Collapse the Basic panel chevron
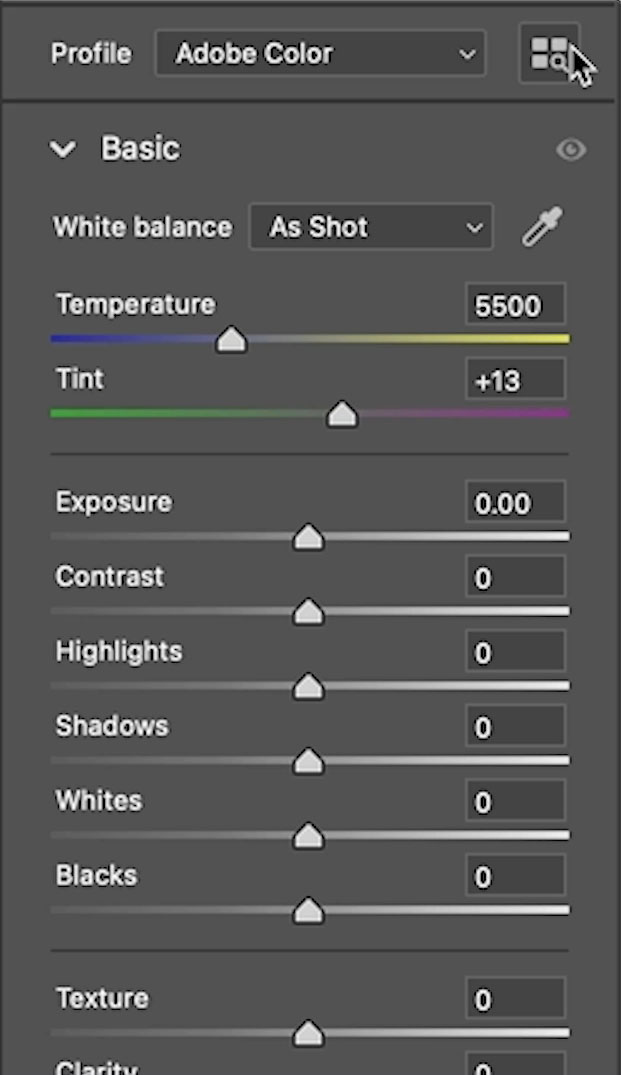 (63, 150)
